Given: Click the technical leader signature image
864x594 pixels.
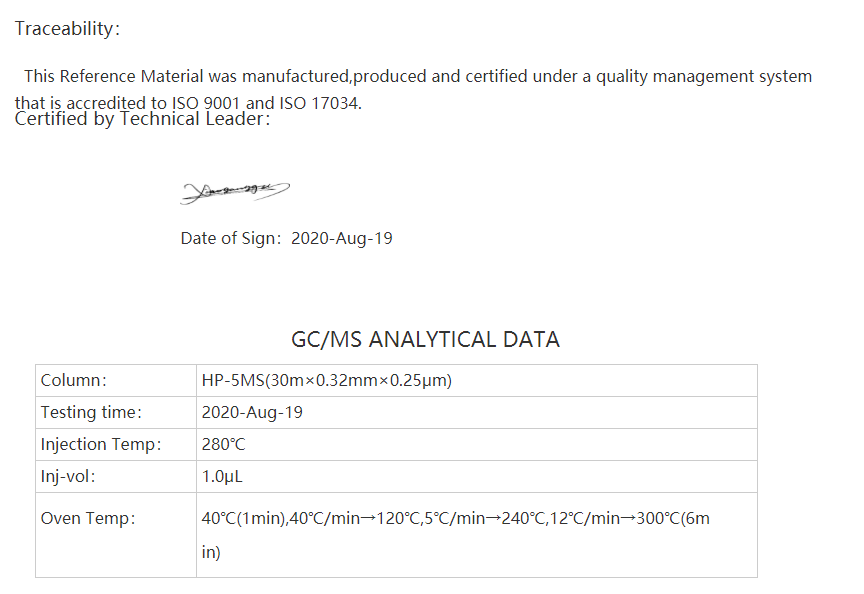Looking at the screenshot, I should [235, 192].
